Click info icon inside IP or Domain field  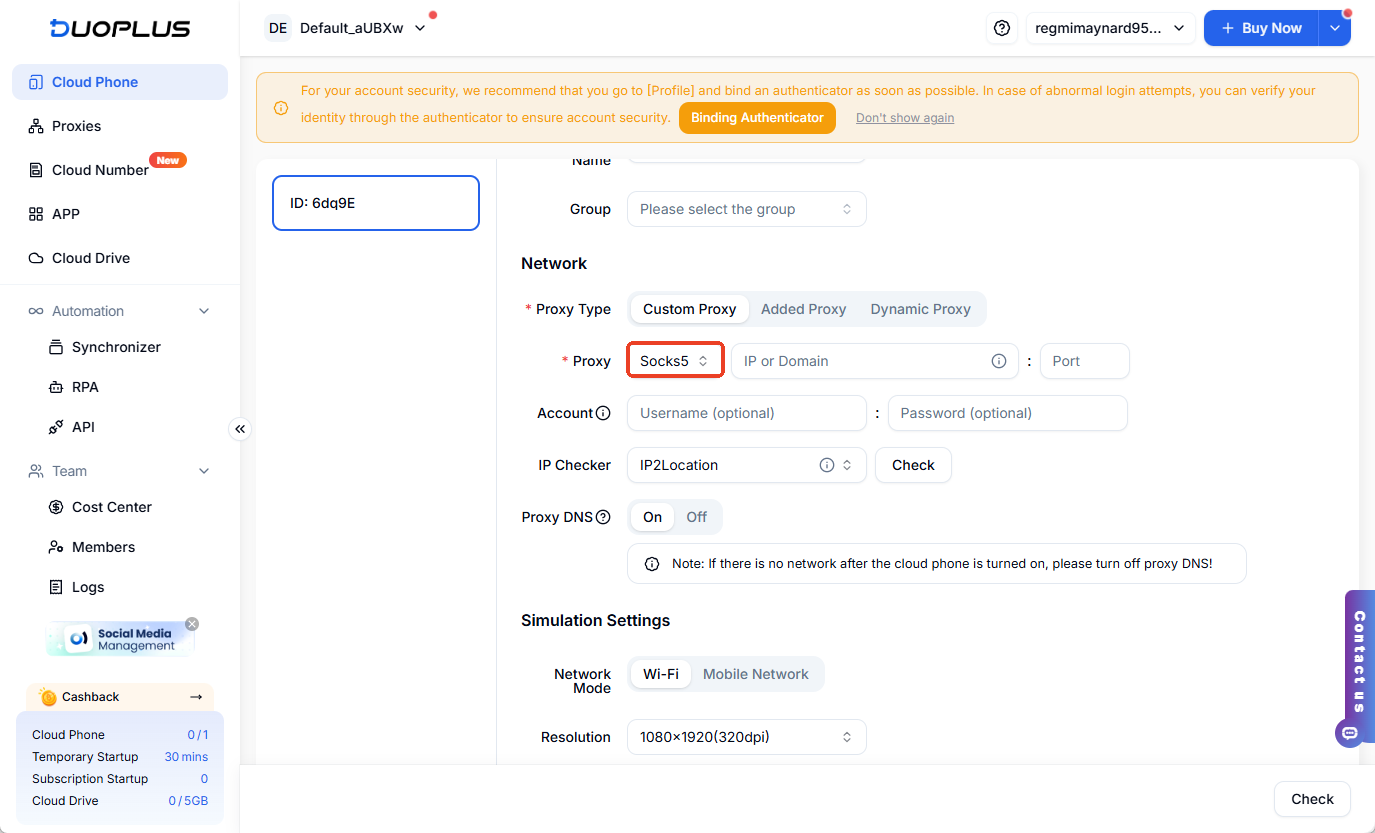point(998,361)
